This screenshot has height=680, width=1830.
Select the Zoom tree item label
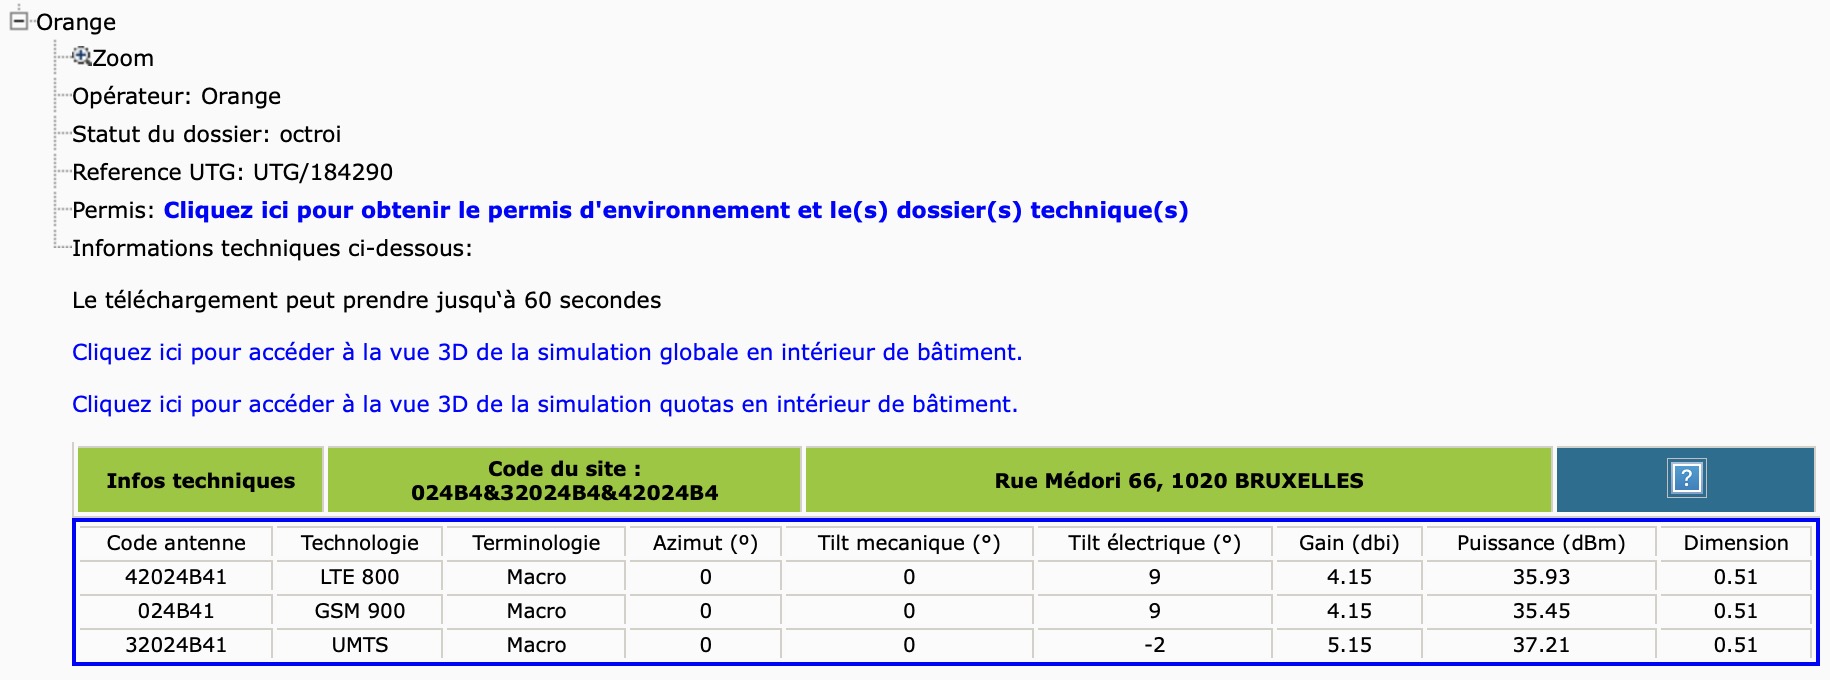coord(123,58)
